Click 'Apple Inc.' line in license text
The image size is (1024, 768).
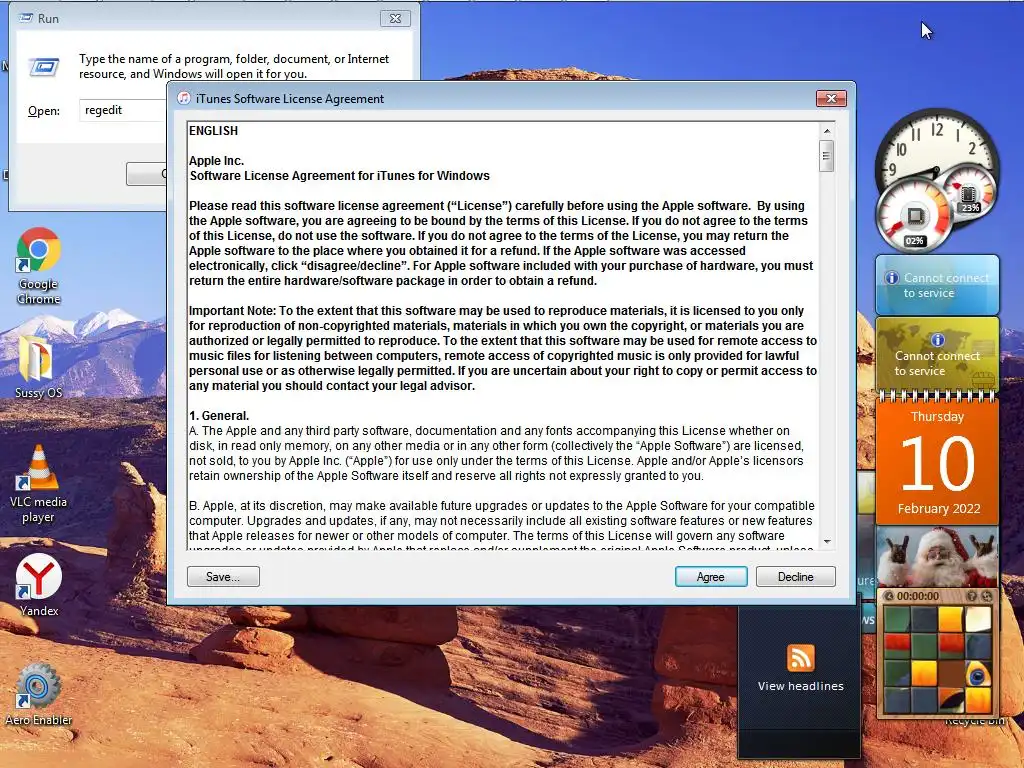(x=216, y=161)
